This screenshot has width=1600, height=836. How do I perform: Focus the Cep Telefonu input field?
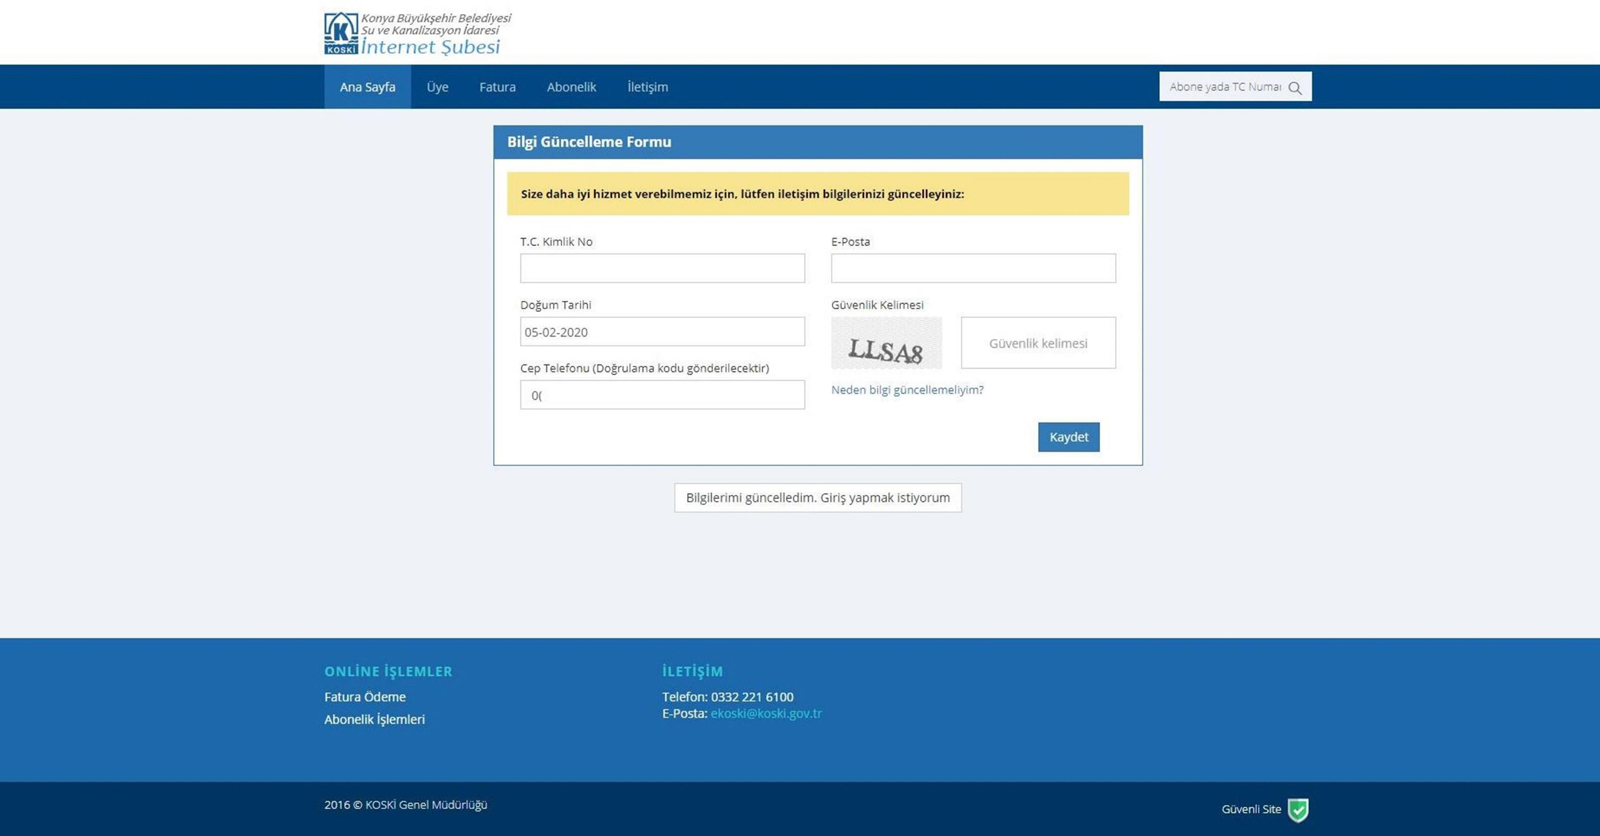point(662,395)
